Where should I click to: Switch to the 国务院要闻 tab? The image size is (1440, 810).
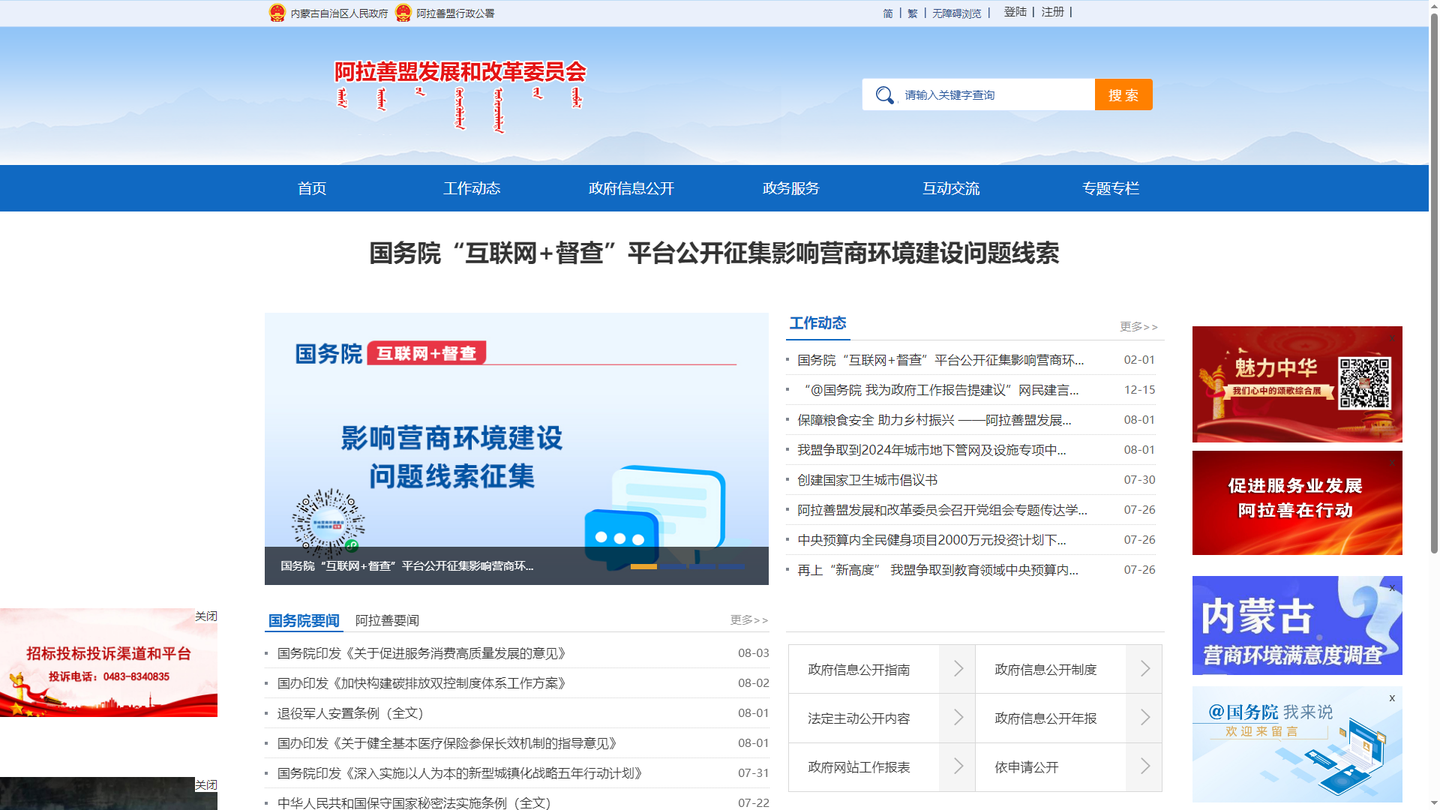[x=304, y=621]
